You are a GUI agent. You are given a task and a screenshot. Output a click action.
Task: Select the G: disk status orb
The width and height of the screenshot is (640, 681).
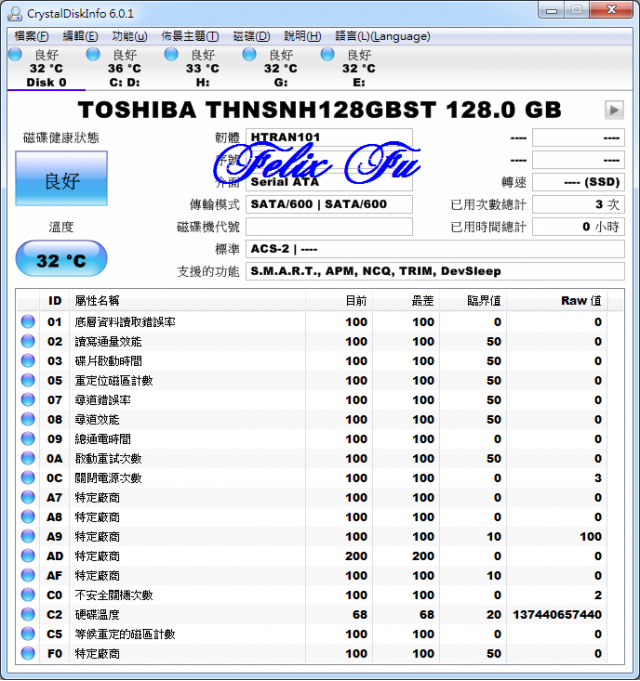[x=249, y=54]
